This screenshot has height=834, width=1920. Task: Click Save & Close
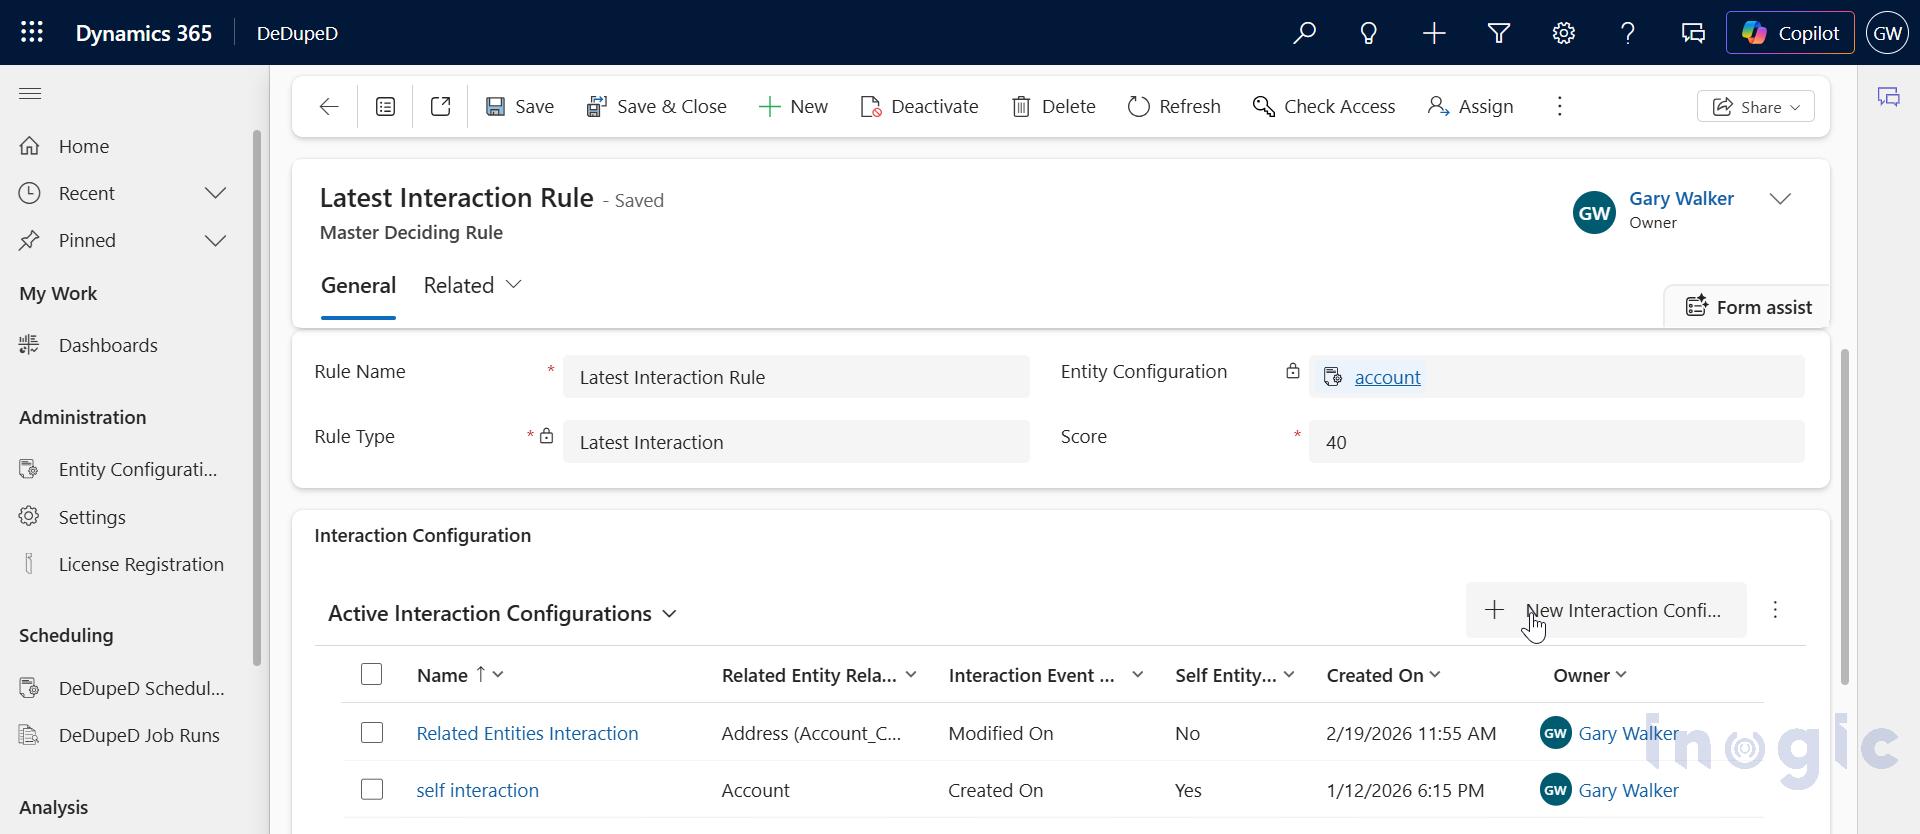(656, 106)
